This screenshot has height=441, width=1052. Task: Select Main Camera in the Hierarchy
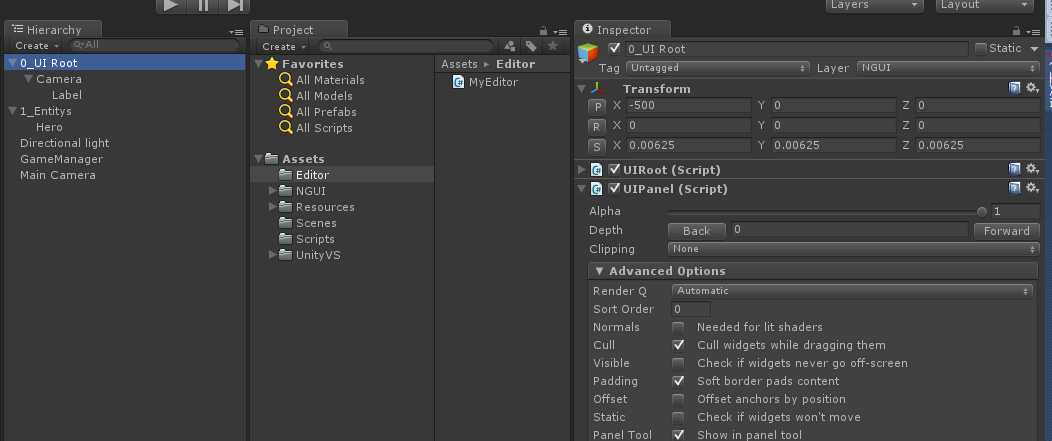[58, 175]
